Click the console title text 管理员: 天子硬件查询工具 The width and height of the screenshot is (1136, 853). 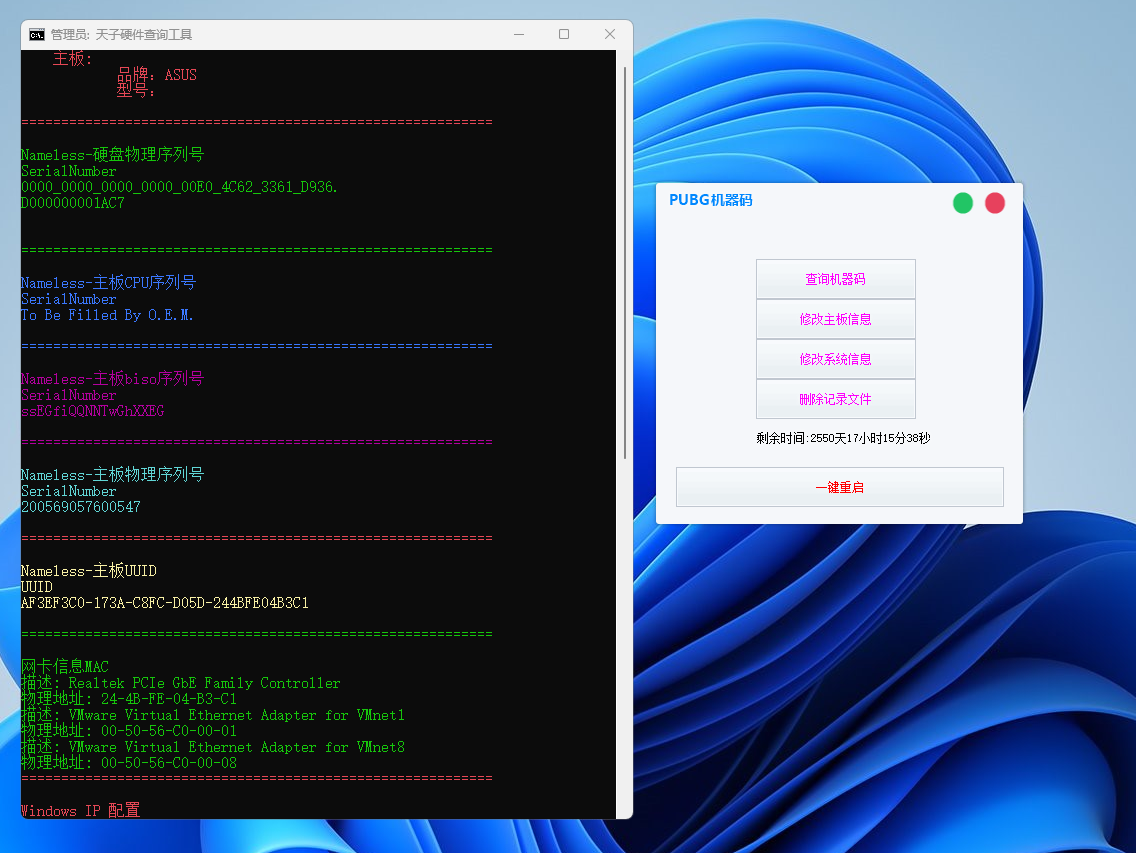pyautogui.click(x=121, y=34)
